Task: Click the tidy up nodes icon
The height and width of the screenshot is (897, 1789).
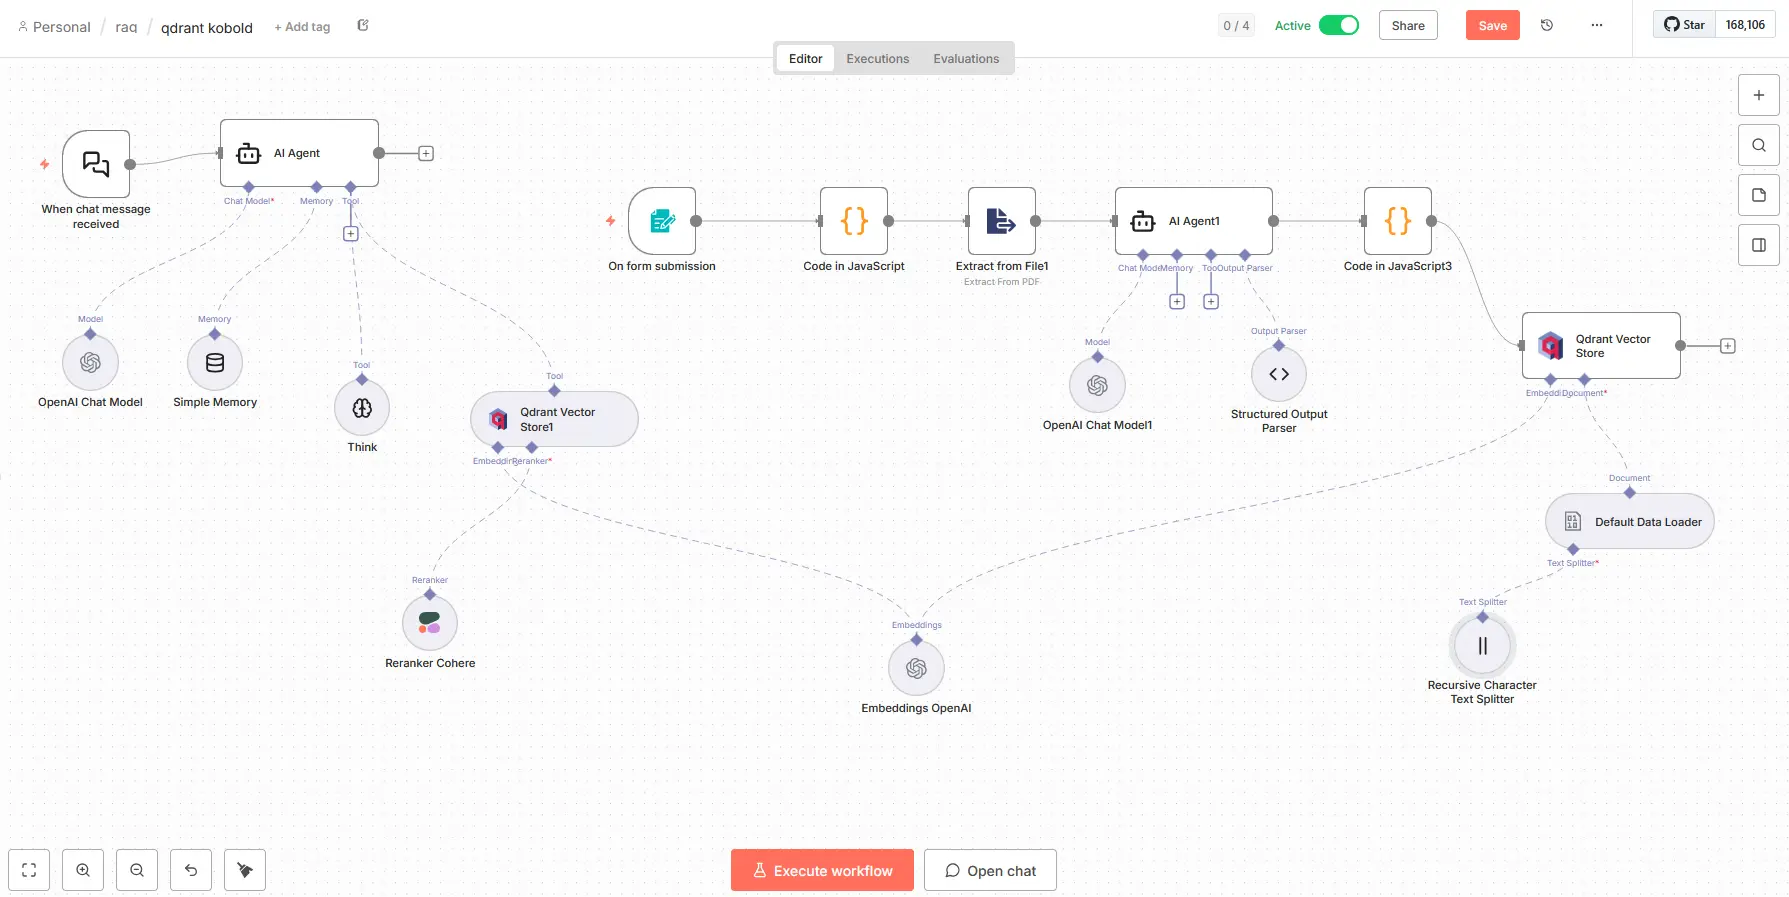Action: point(245,870)
